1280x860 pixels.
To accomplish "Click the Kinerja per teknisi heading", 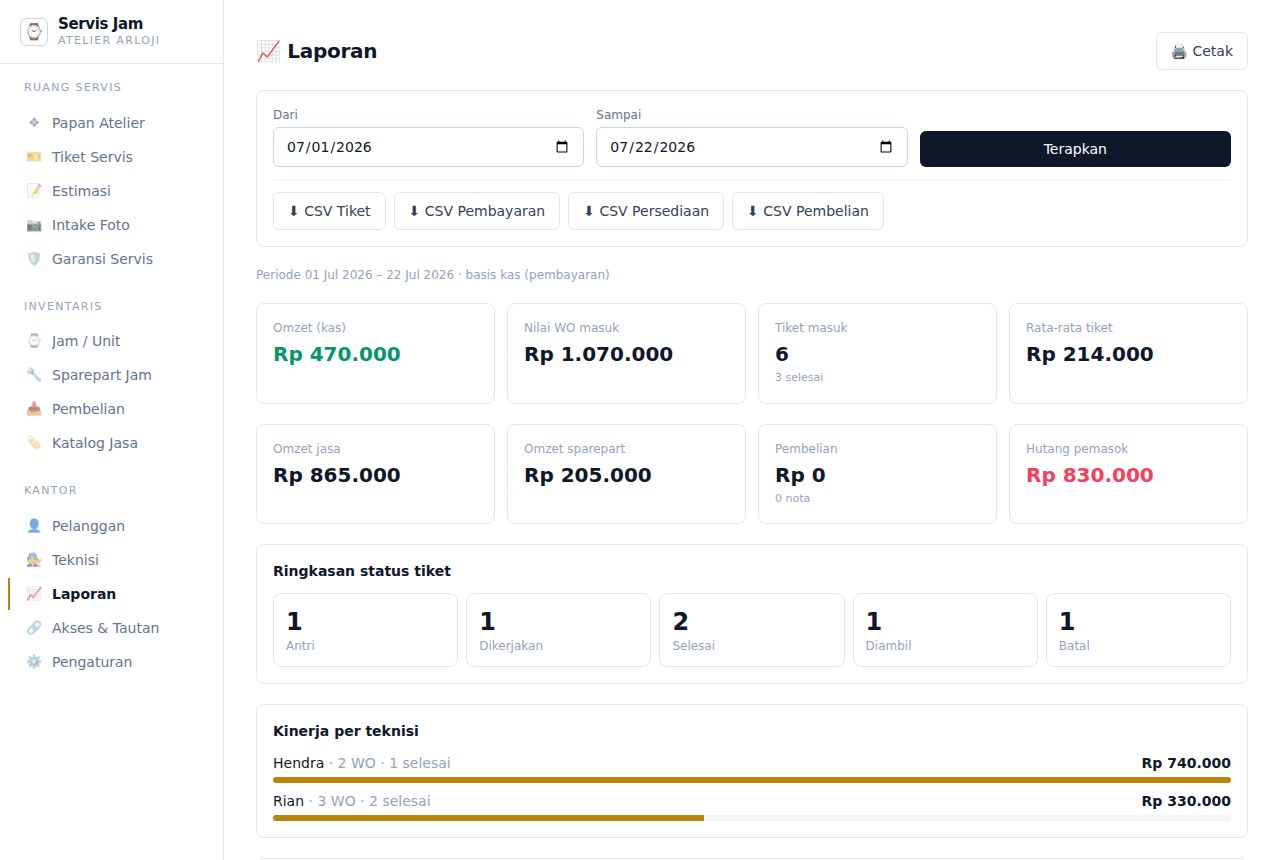I will pos(346,731).
